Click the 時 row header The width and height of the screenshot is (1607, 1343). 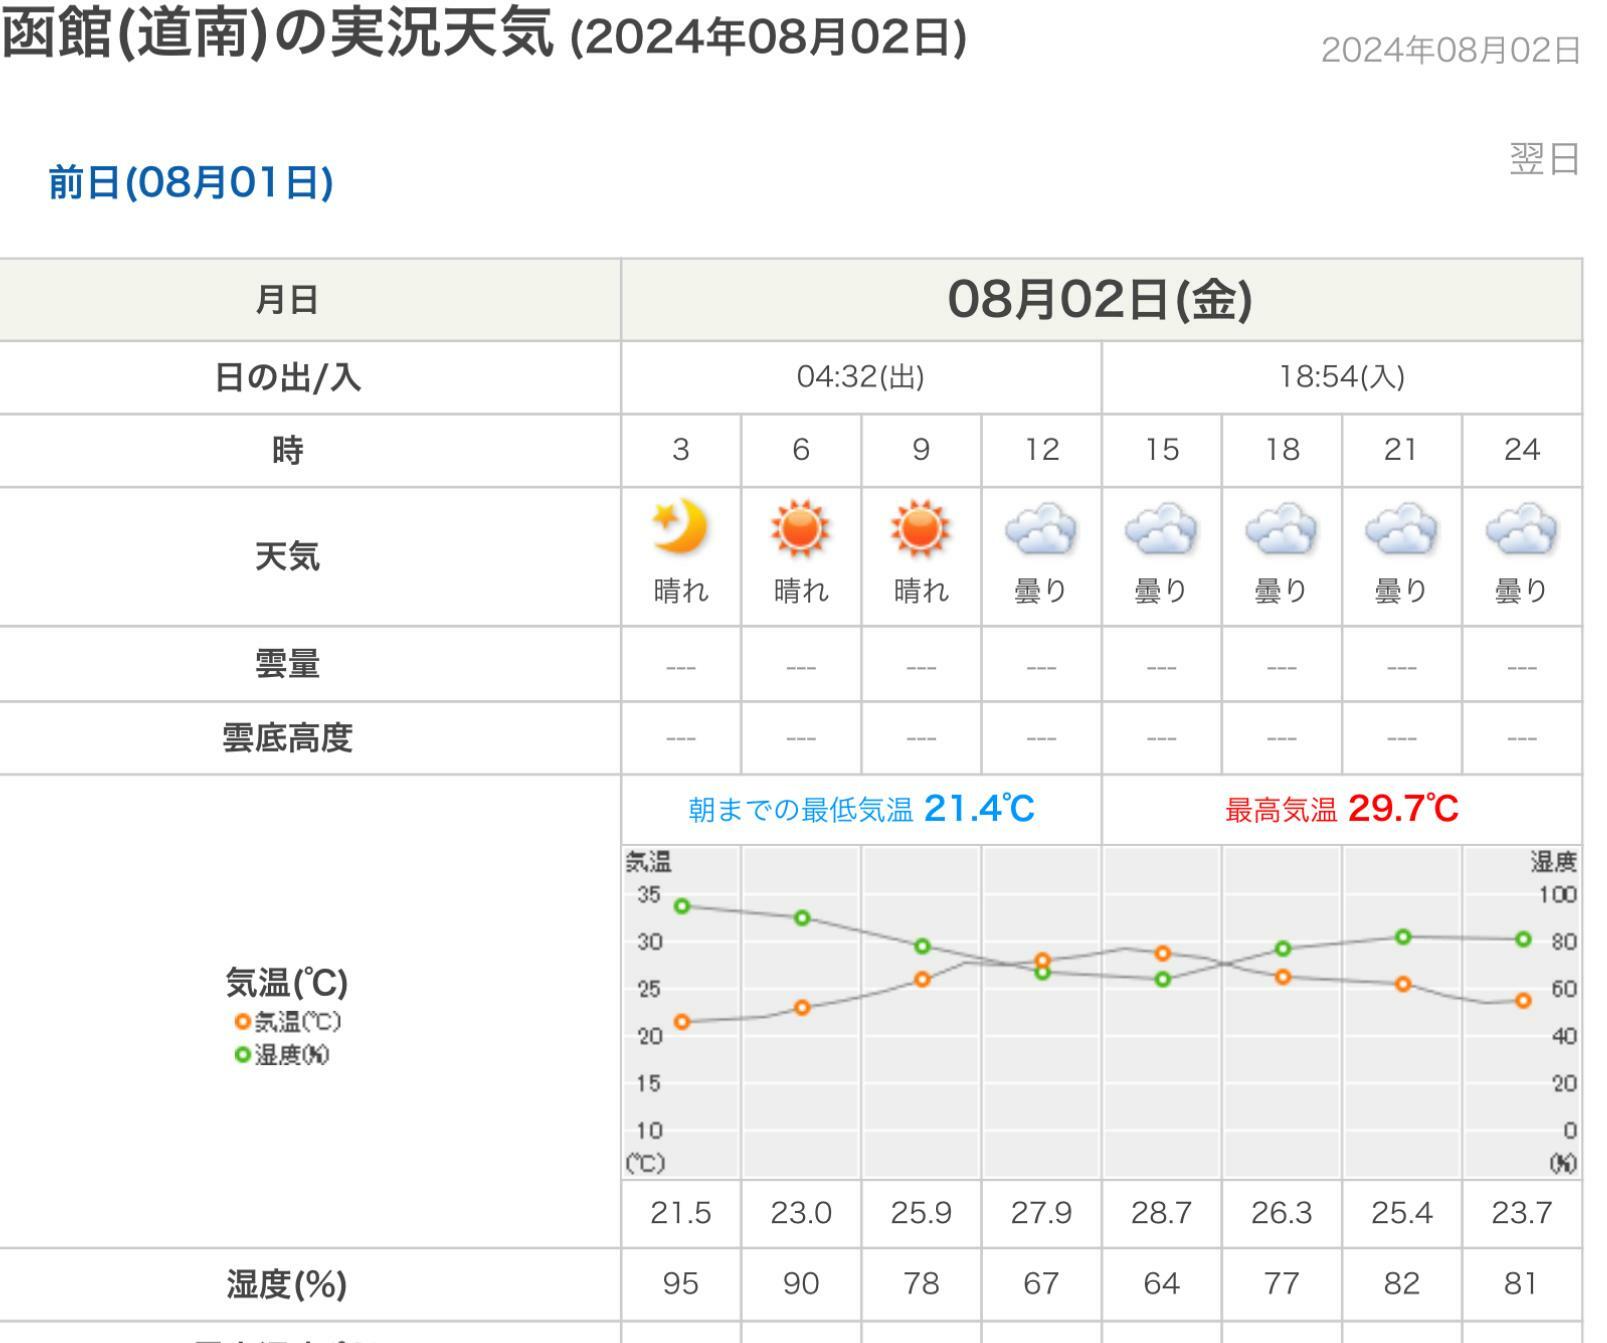click(287, 450)
